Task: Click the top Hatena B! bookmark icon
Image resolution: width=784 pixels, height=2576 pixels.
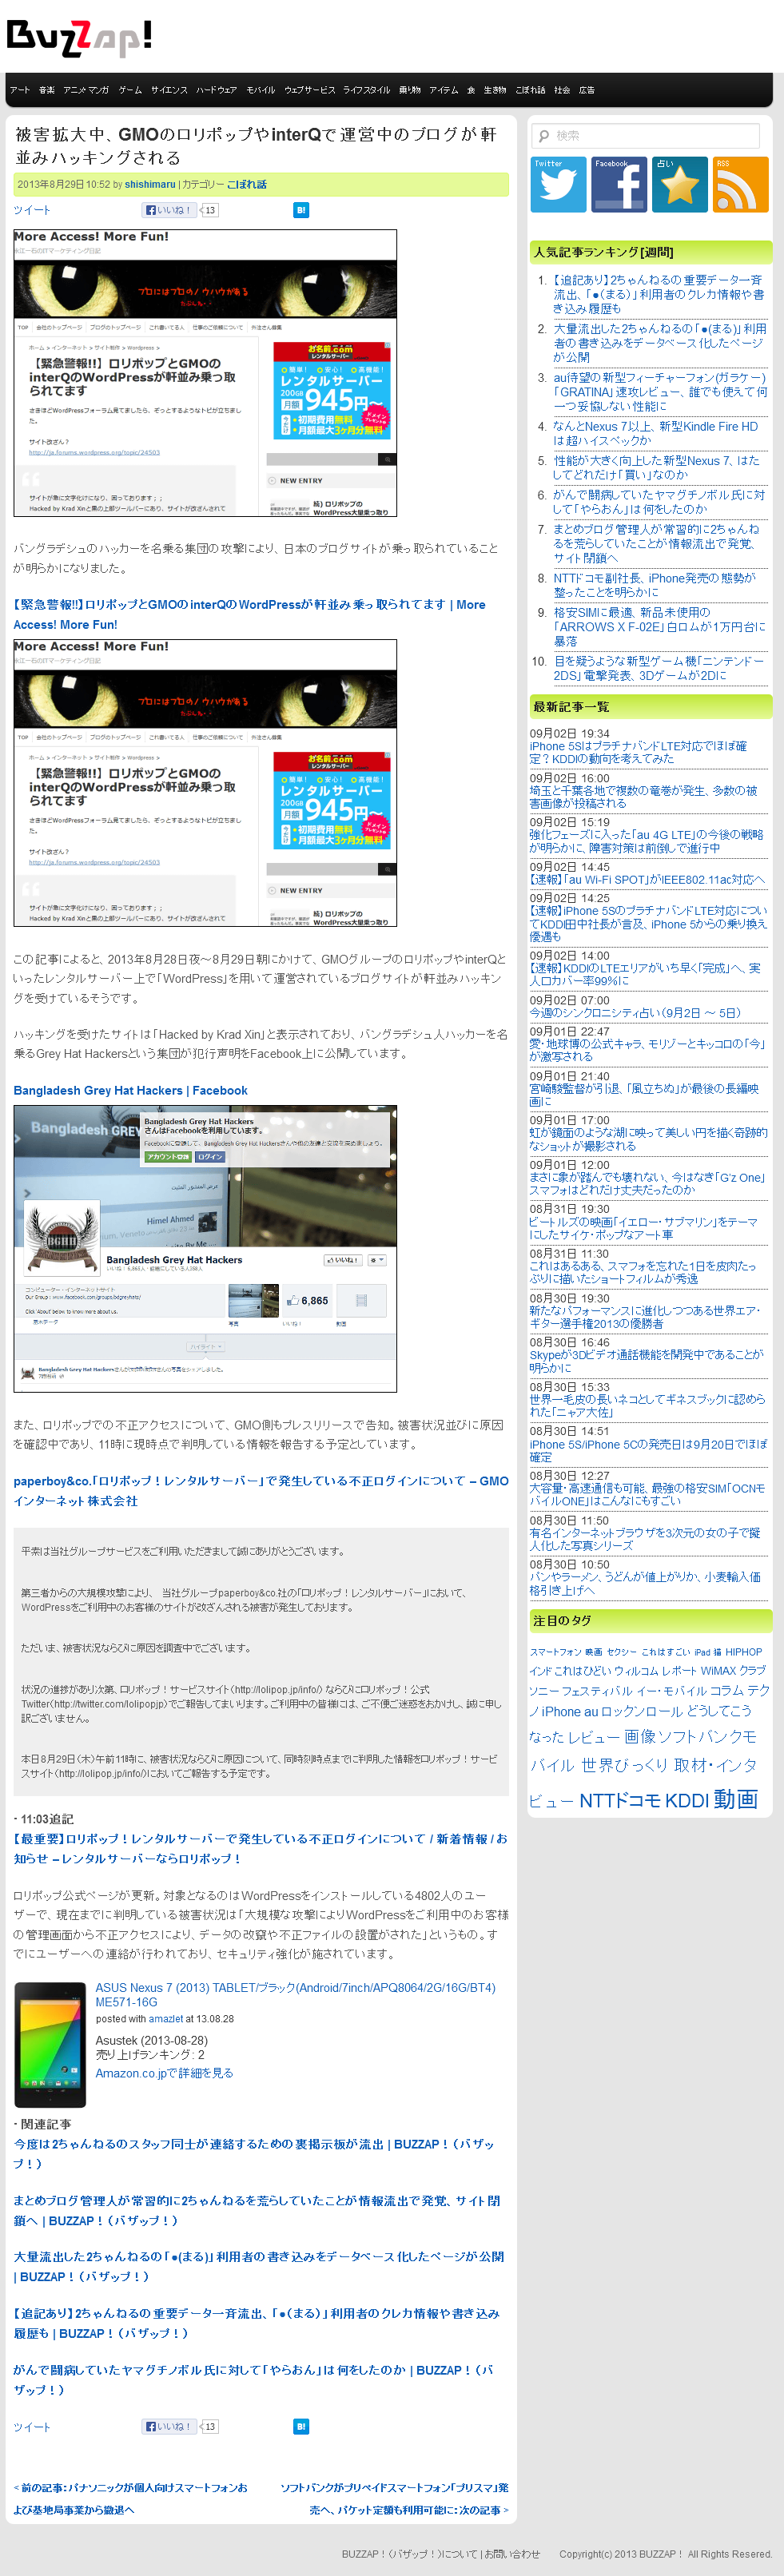Action: (x=301, y=210)
